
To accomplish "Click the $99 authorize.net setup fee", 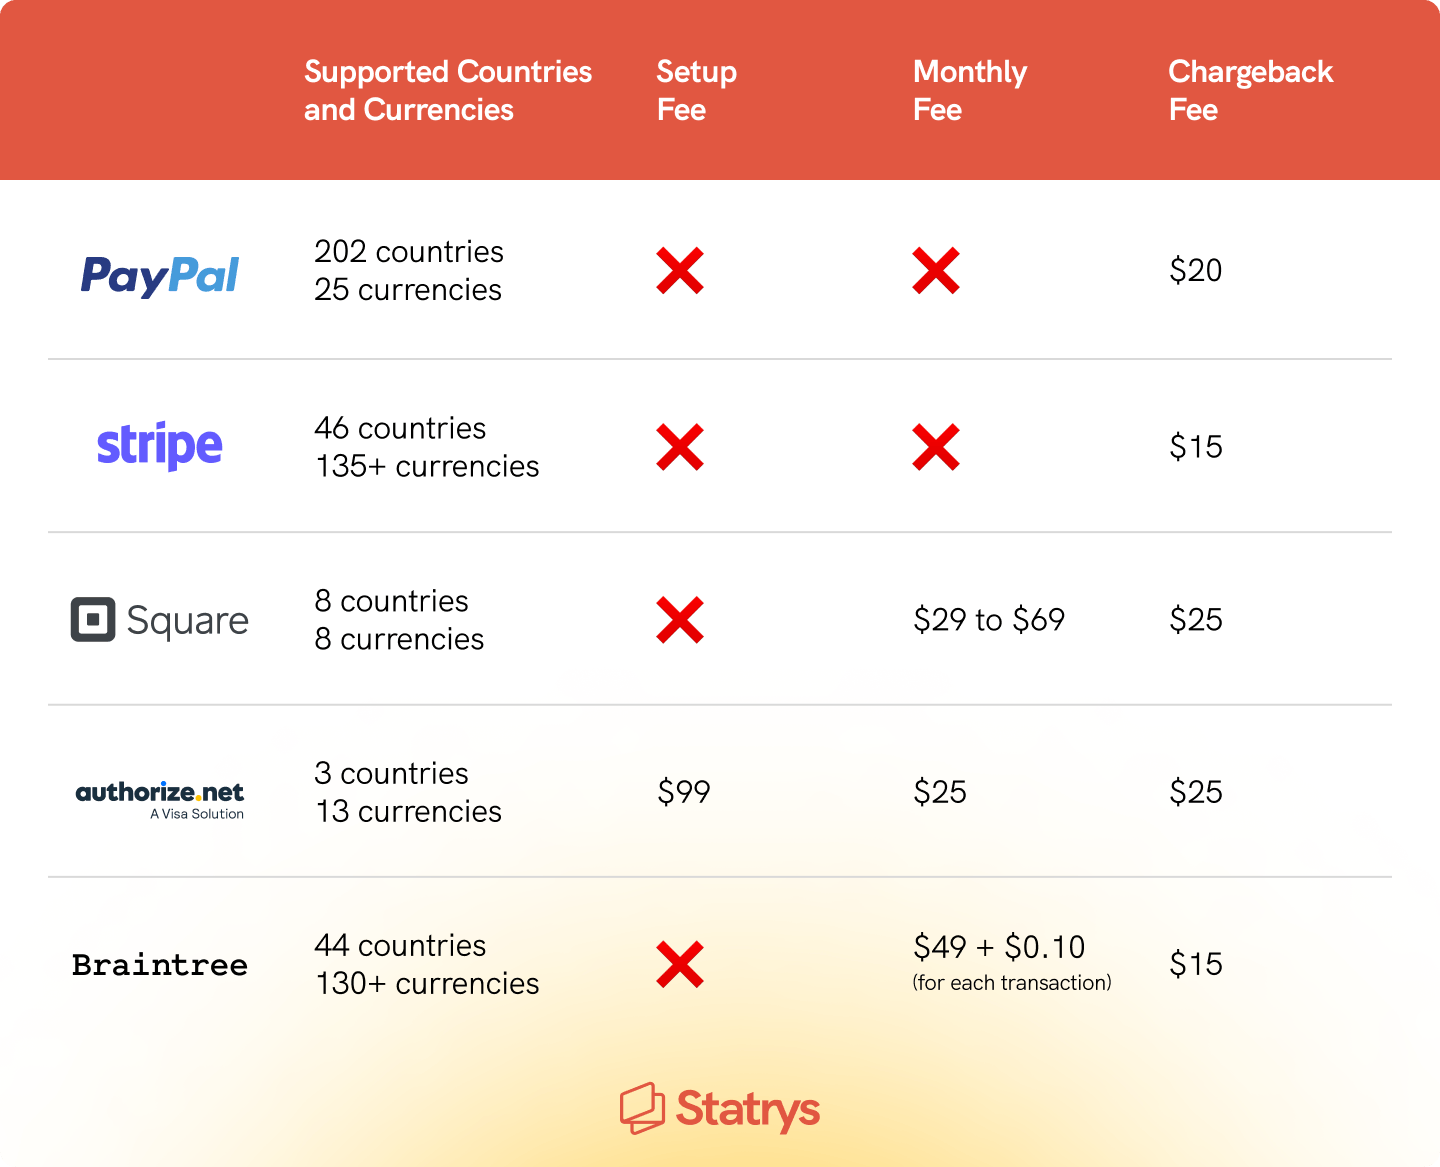I will pos(684,792).
